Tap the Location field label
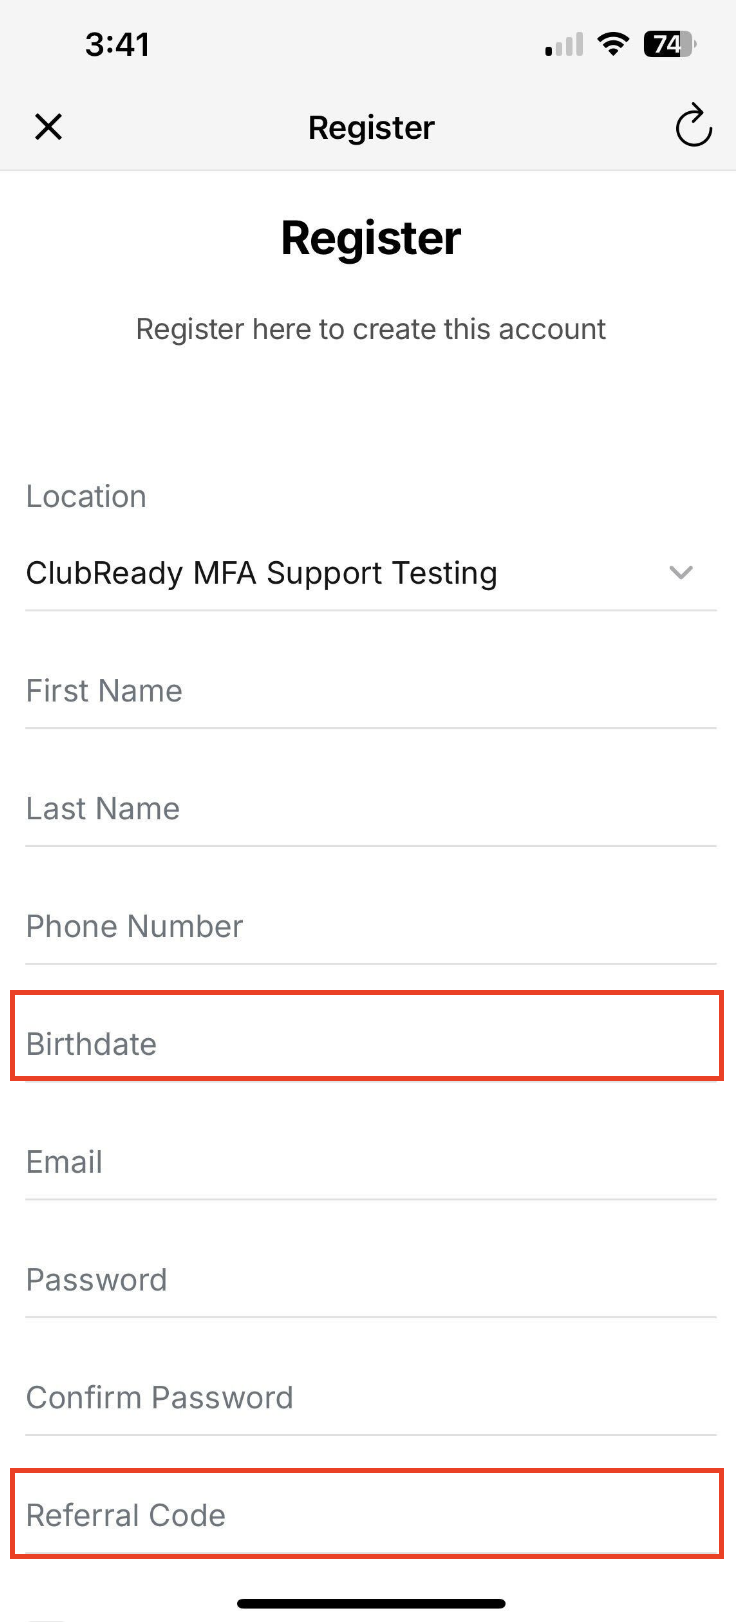Image resolution: width=736 pixels, height=1622 pixels. click(86, 496)
